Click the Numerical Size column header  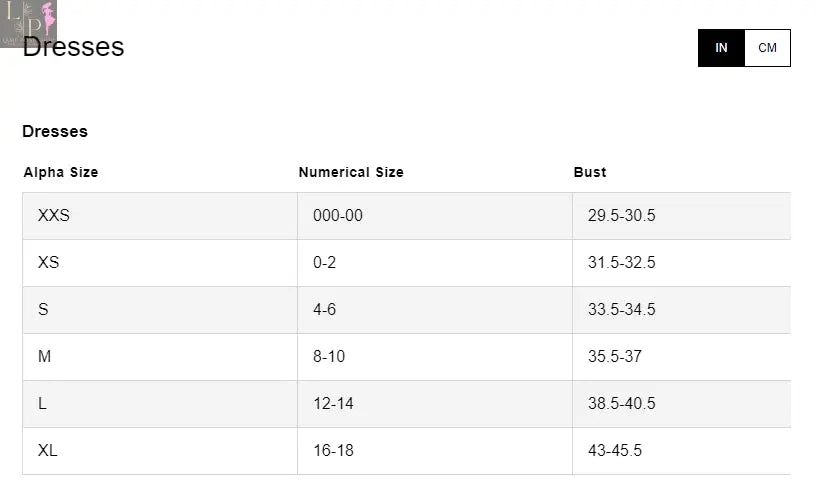point(351,172)
